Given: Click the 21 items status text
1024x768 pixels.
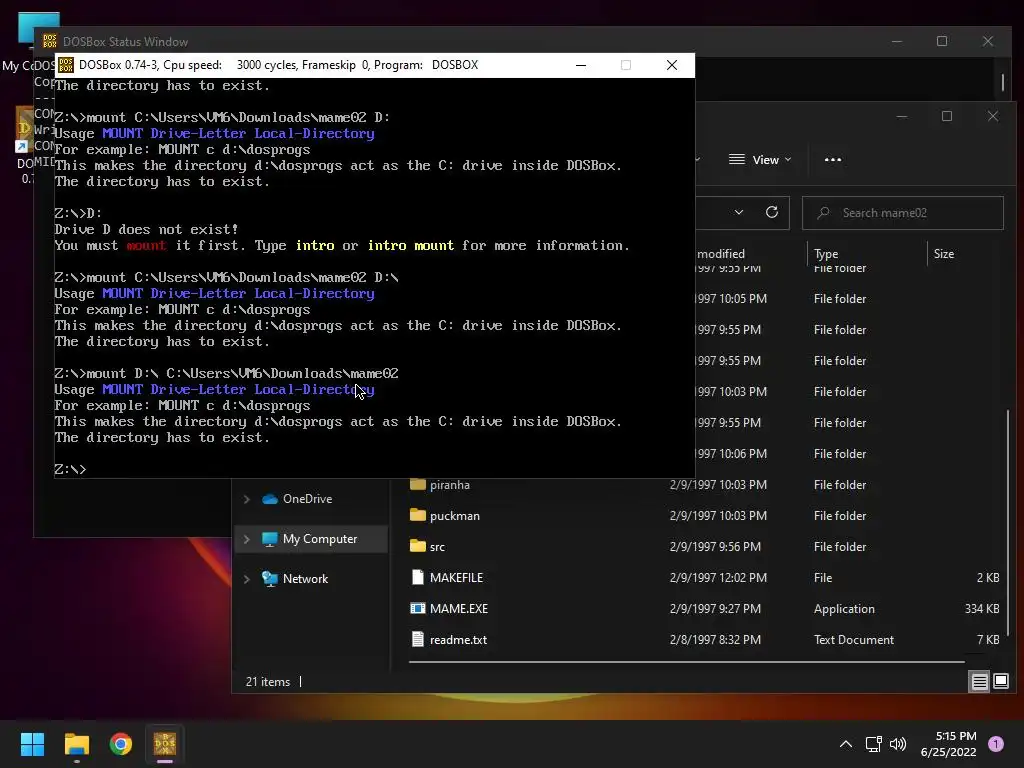Looking at the screenshot, I should coord(268,682).
